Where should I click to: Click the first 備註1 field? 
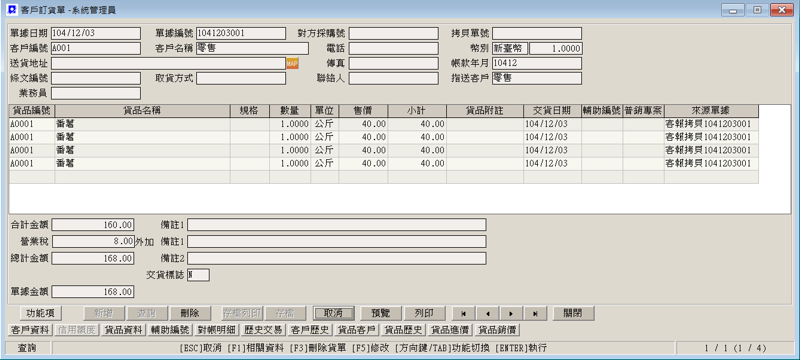tap(337, 225)
